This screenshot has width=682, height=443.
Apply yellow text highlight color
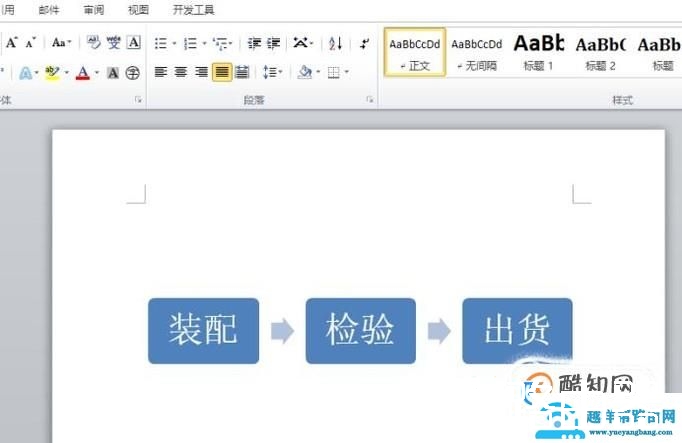[x=52, y=73]
